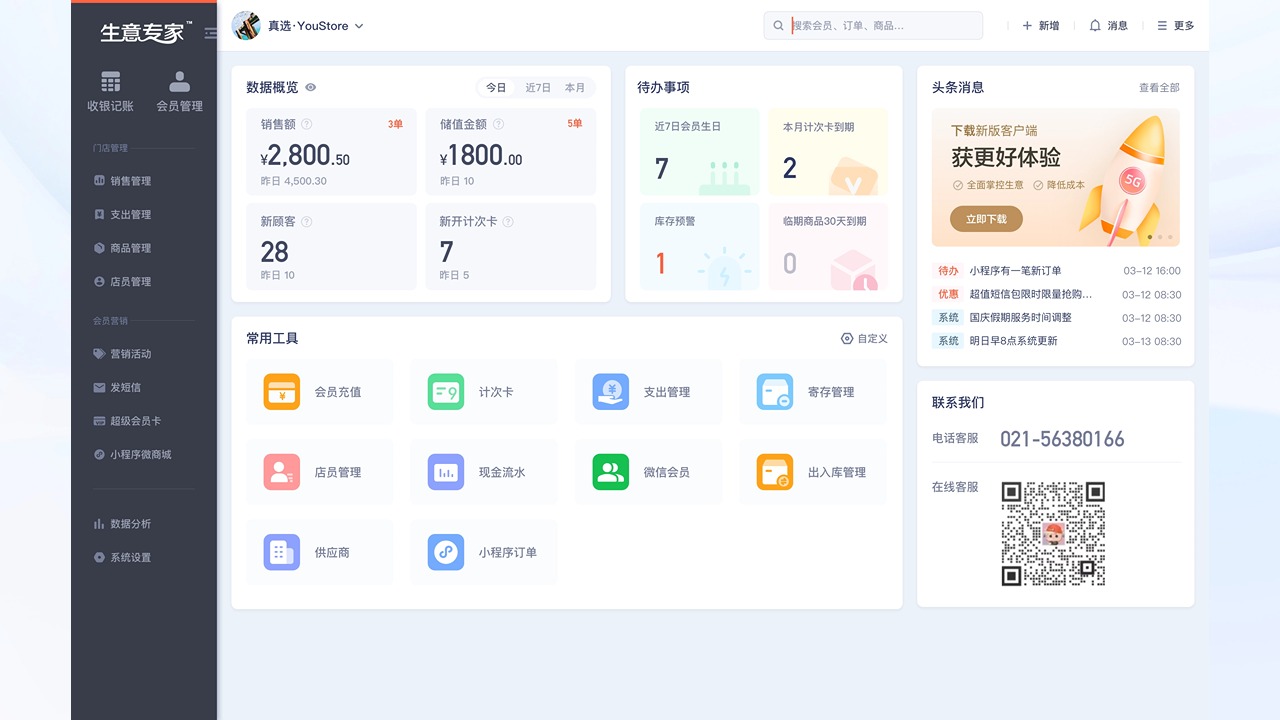
Task: Open the 近7日会员生日 todo card
Action: (x=699, y=152)
